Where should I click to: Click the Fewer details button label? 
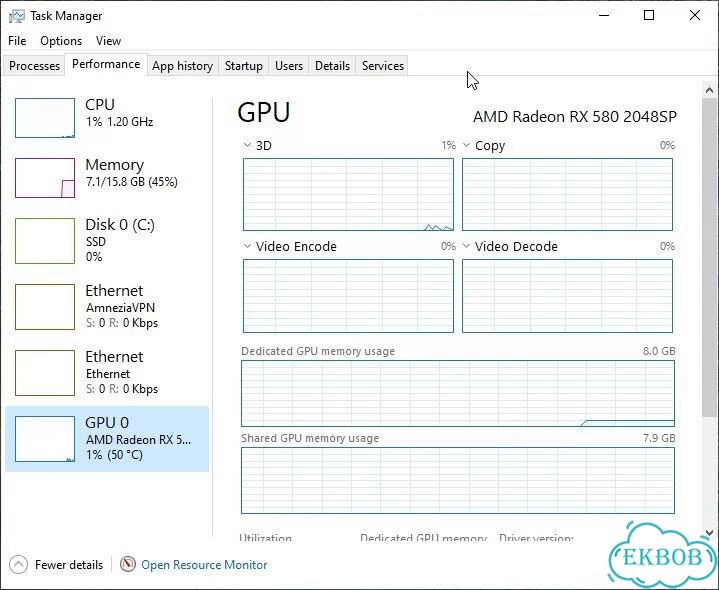pos(69,564)
